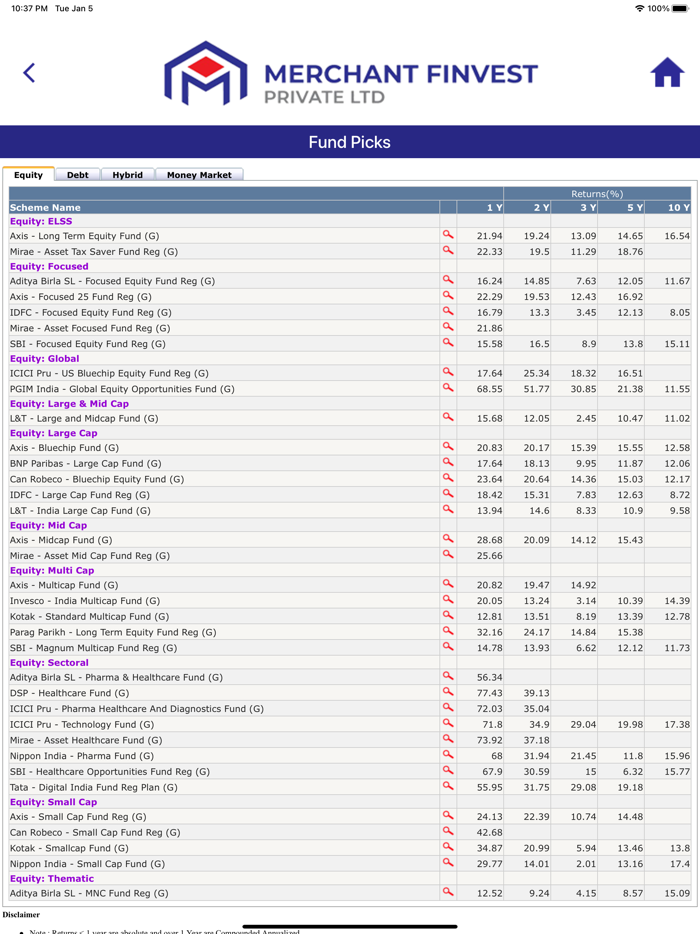Click the 'Fund Picks' title bar
700x934 pixels.
pyautogui.click(x=350, y=142)
